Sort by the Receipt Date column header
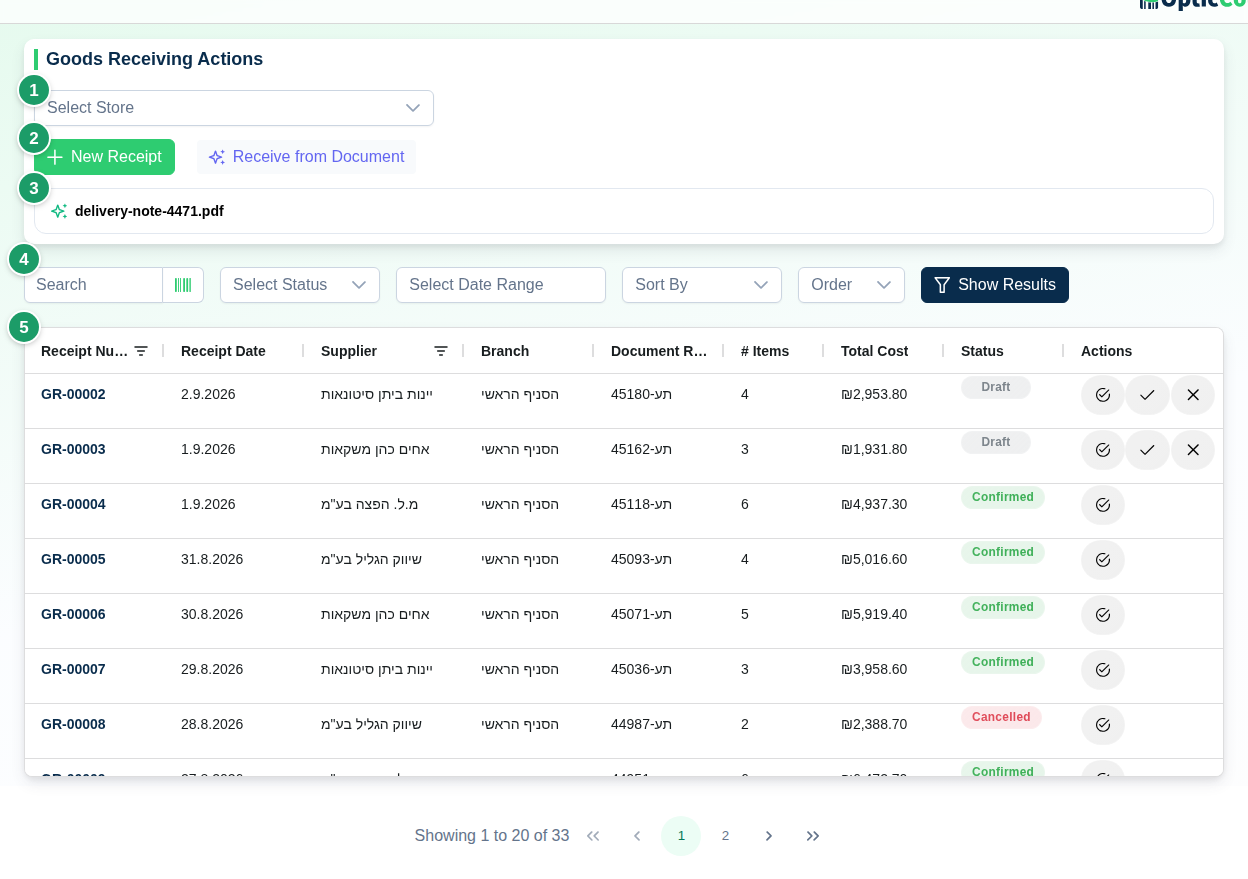 [223, 351]
